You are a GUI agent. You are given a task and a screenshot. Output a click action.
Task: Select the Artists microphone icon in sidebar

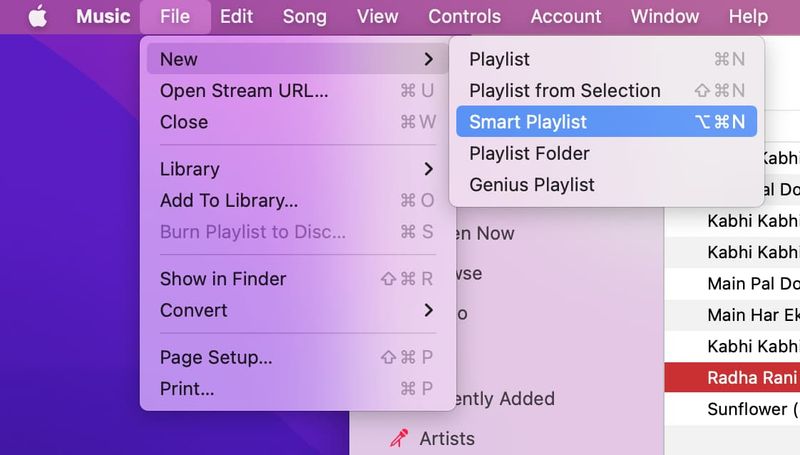tap(399, 438)
